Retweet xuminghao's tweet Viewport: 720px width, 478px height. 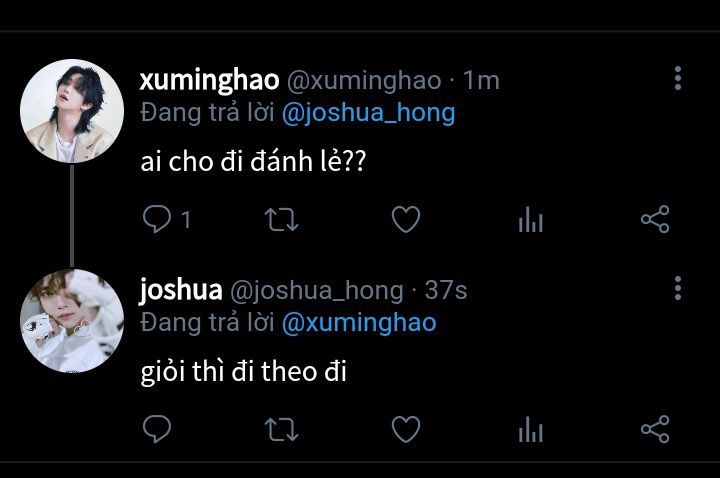tap(281, 219)
